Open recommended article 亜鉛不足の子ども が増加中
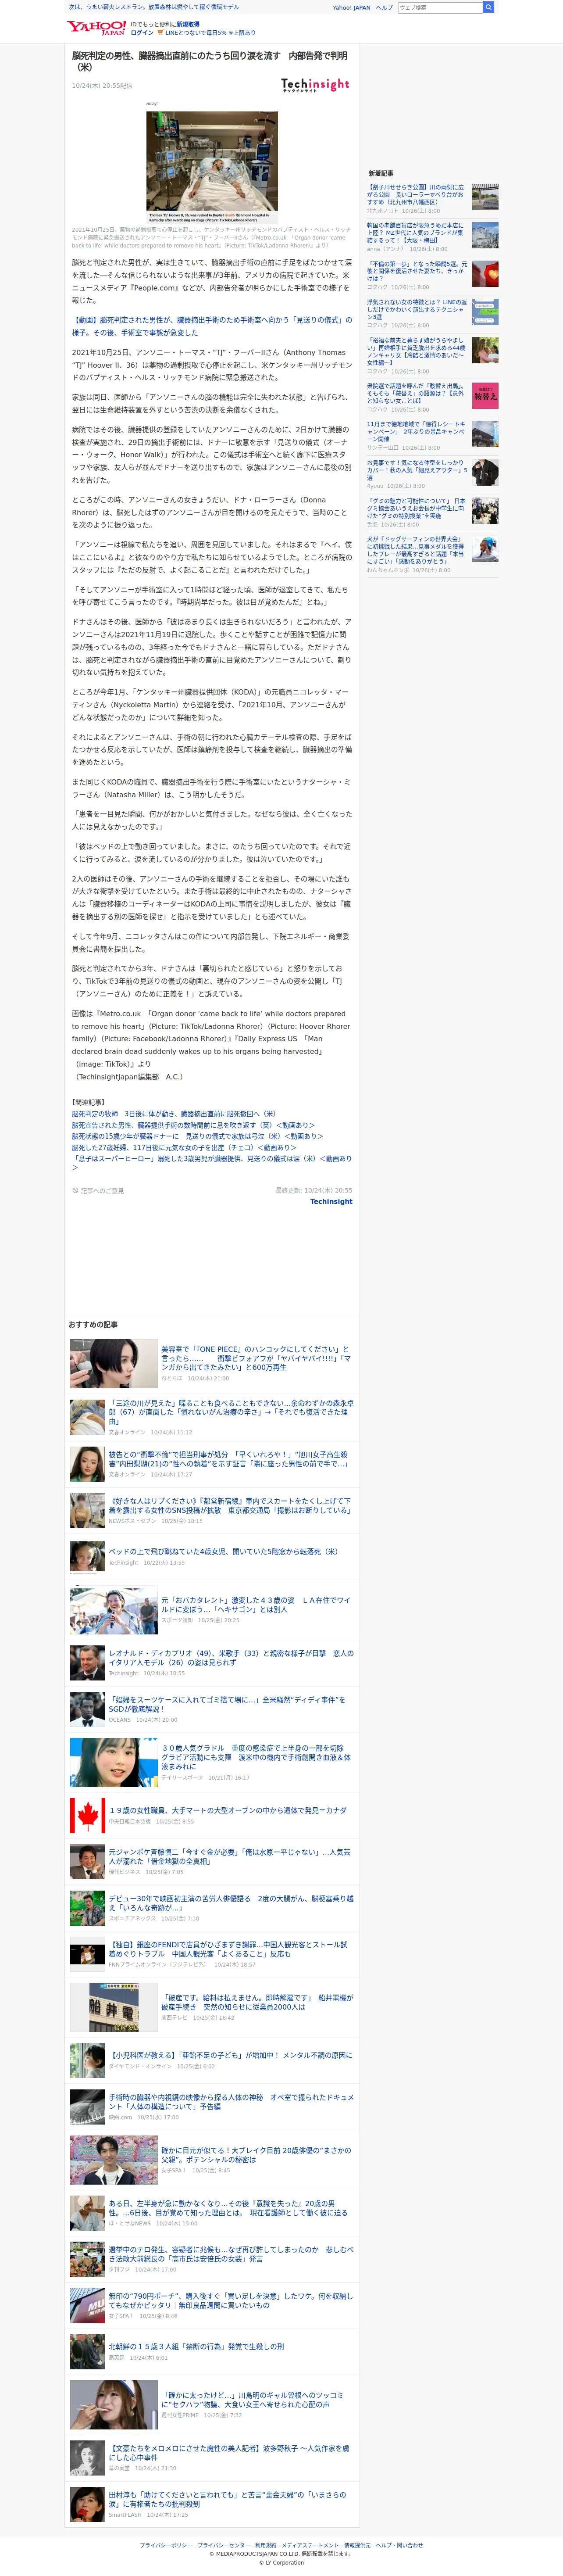The width and height of the screenshot is (563, 2576). 230,2055
